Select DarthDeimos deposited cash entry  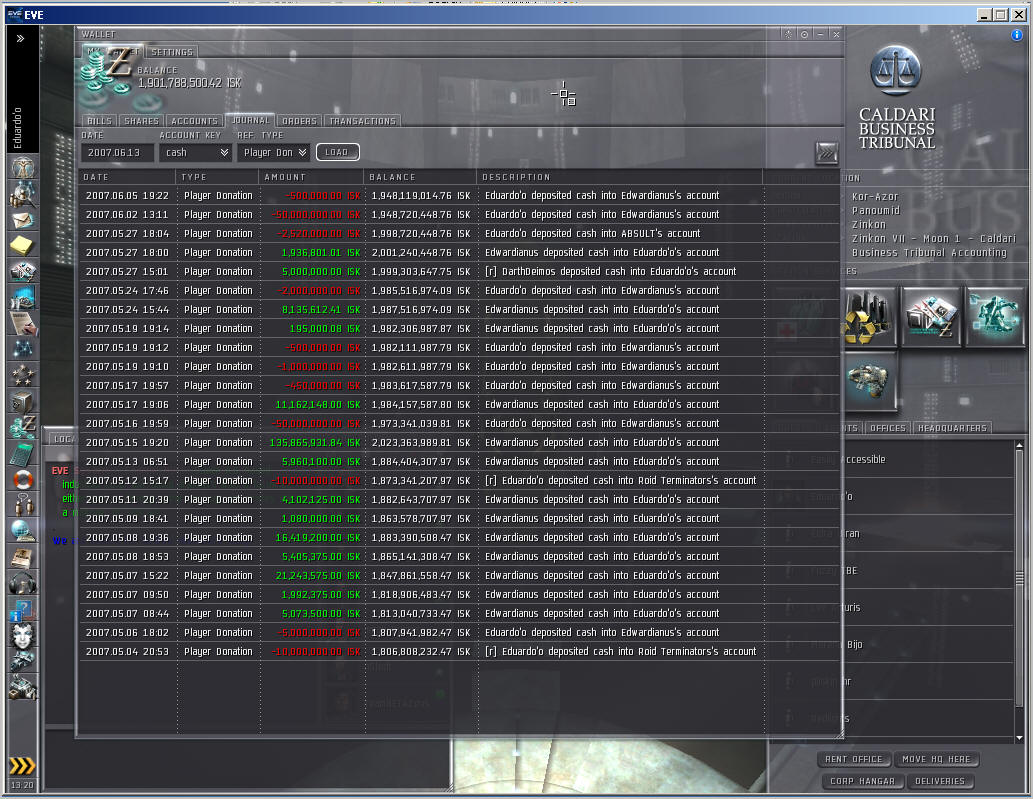point(459,271)
